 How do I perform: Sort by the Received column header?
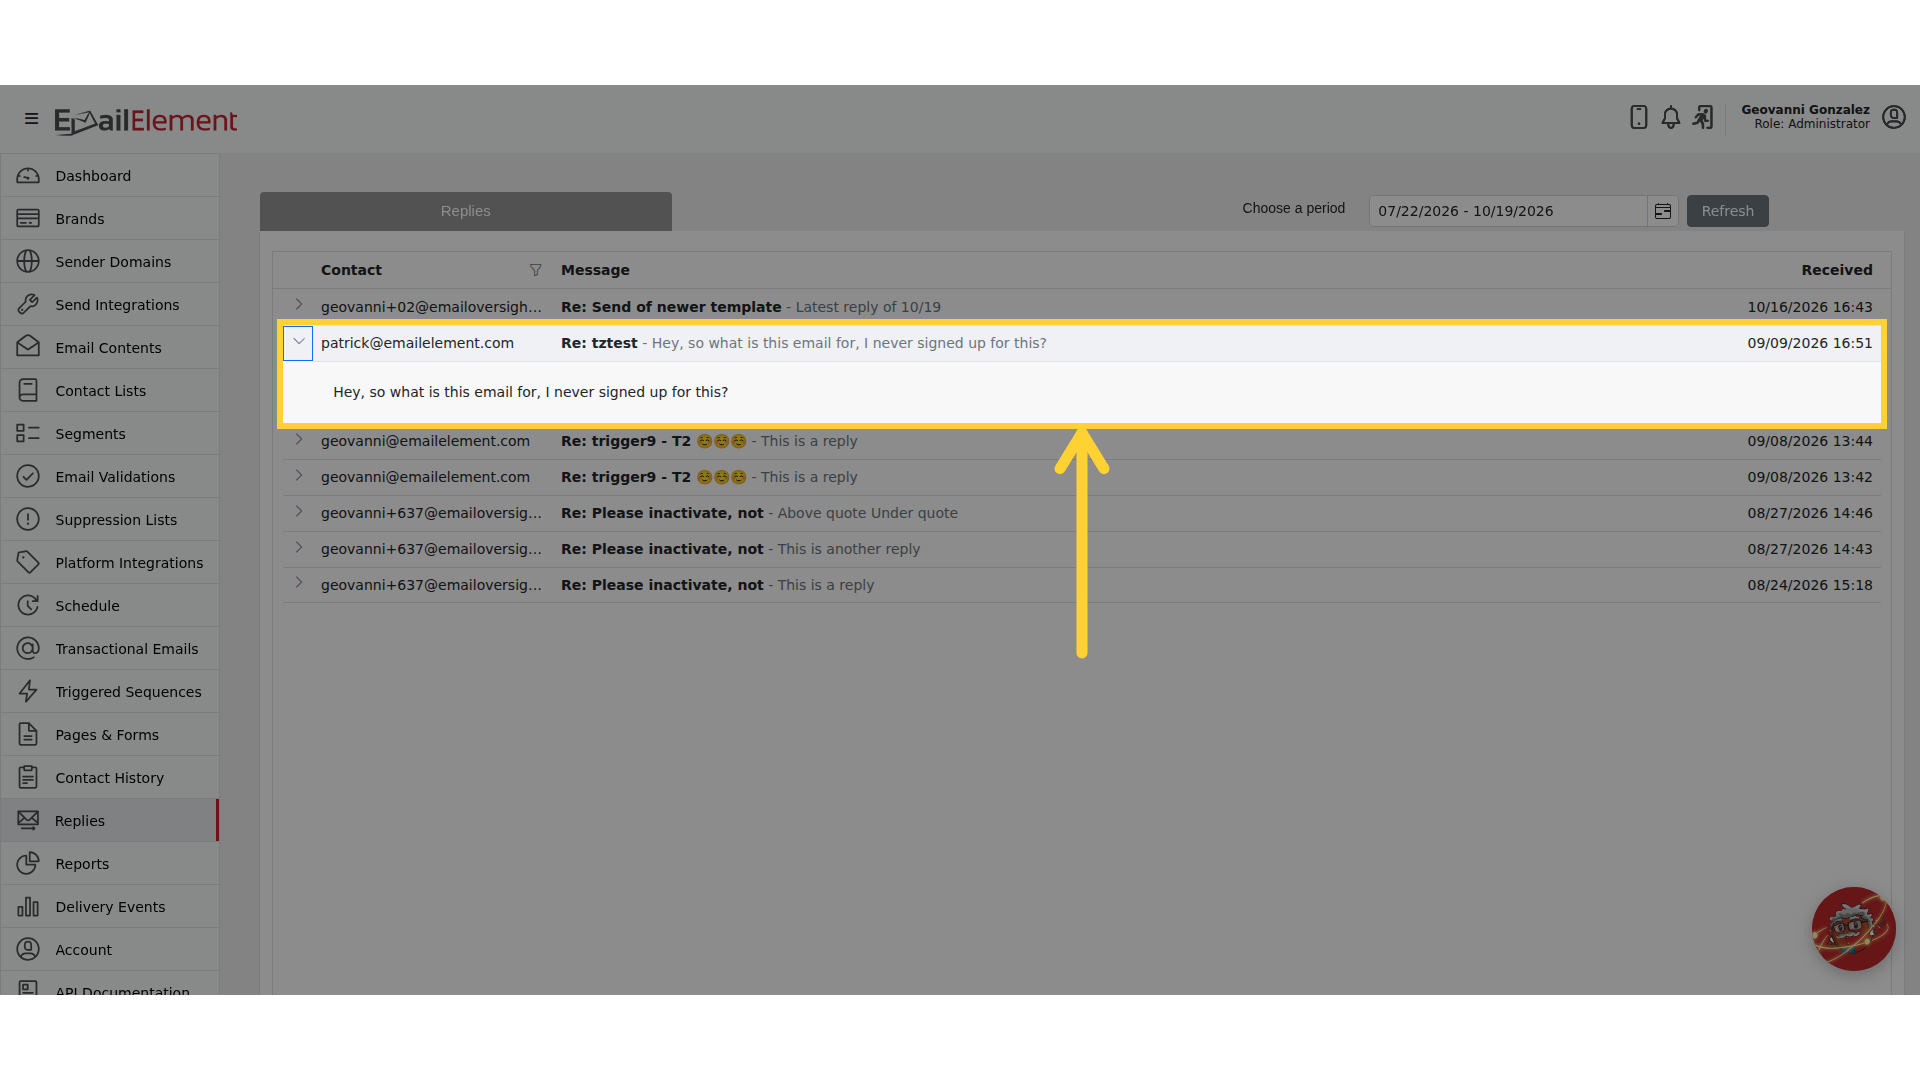point(1836,270)
